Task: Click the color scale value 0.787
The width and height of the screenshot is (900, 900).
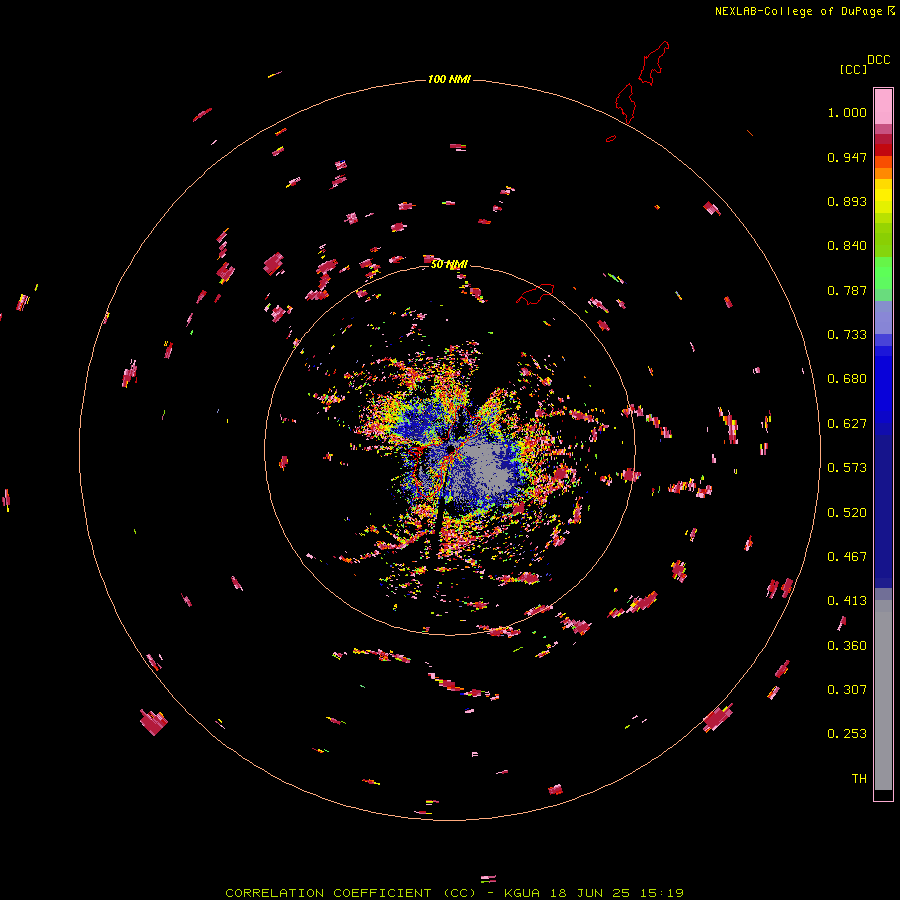Action: tap(847, 290)
